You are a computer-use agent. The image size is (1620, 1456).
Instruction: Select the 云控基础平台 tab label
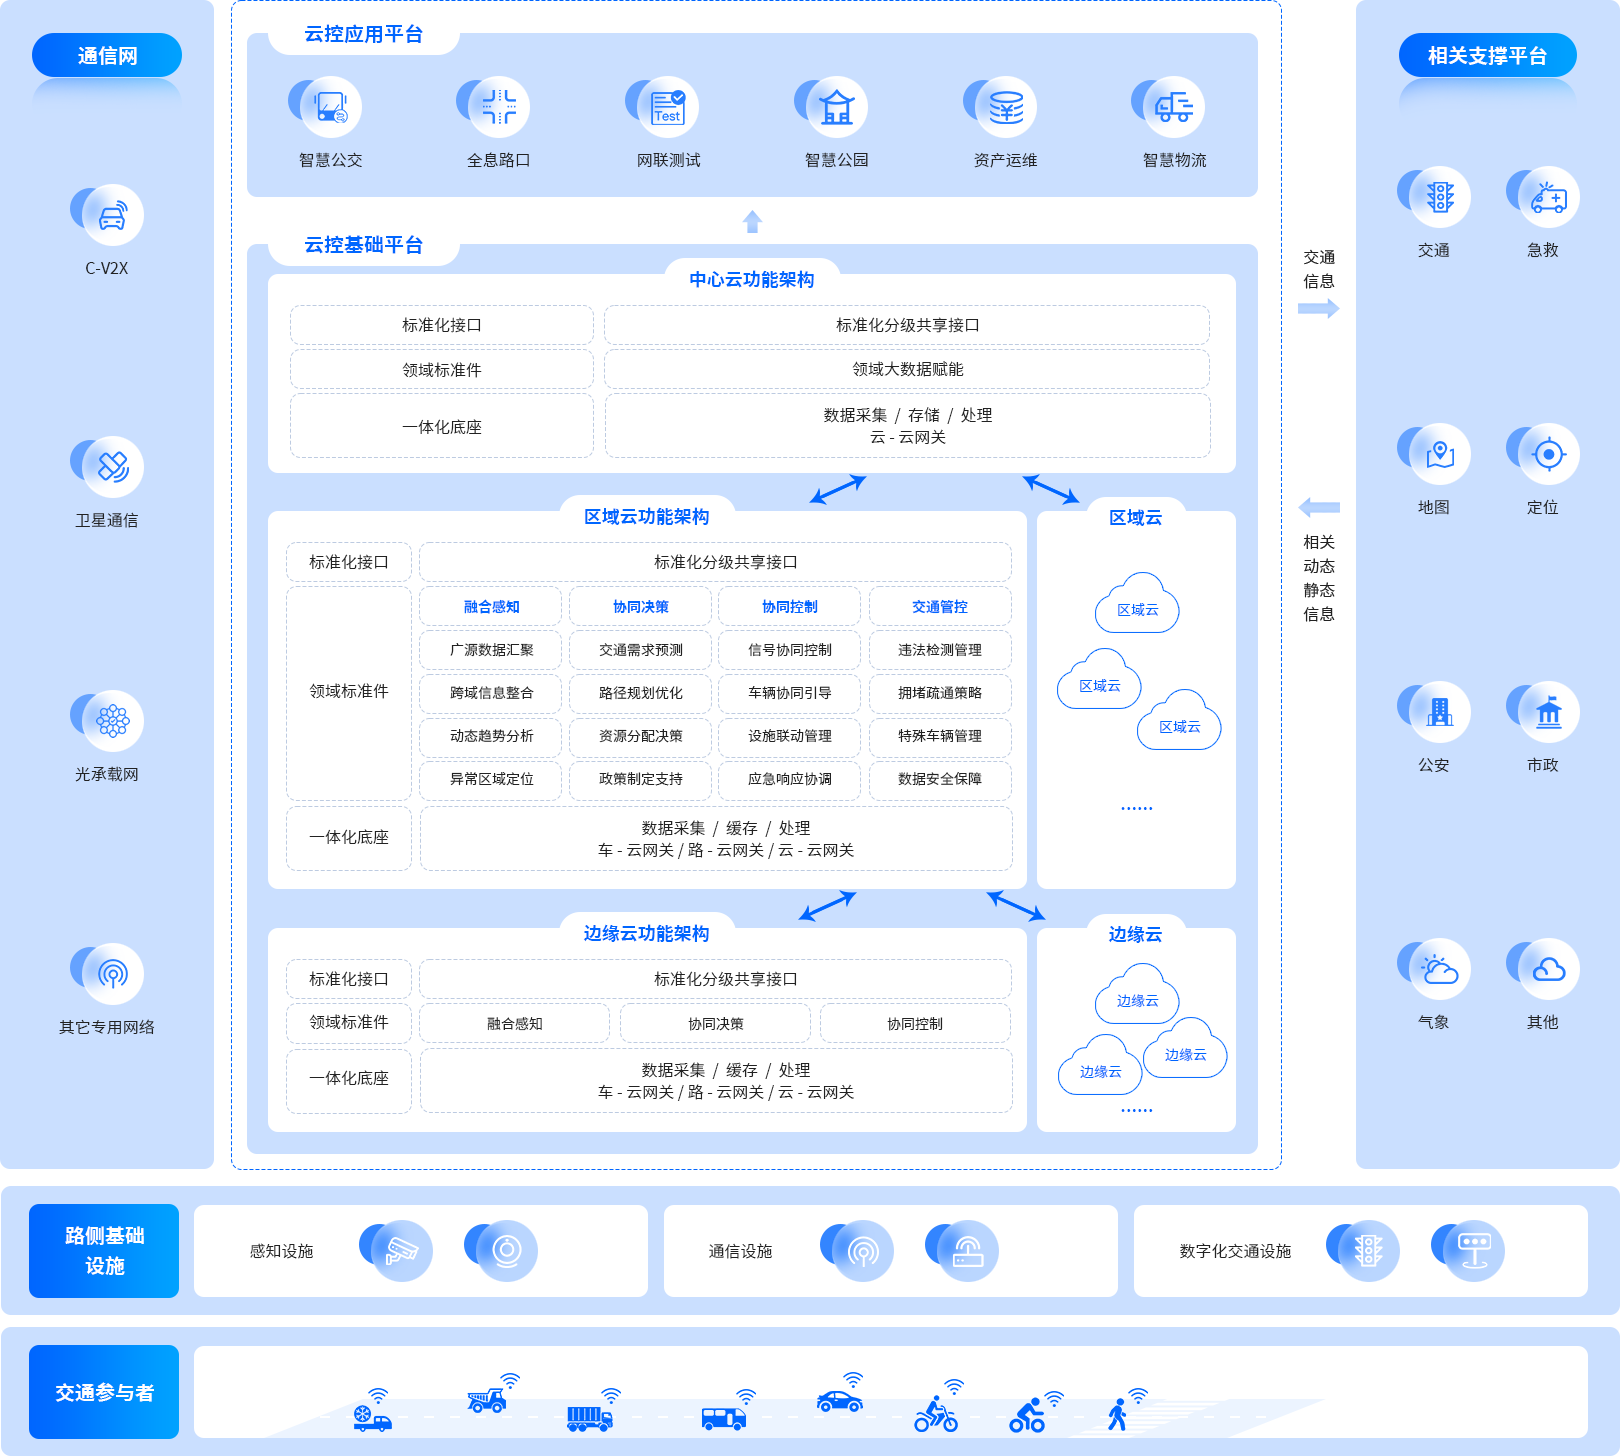[x=363, y=245]
